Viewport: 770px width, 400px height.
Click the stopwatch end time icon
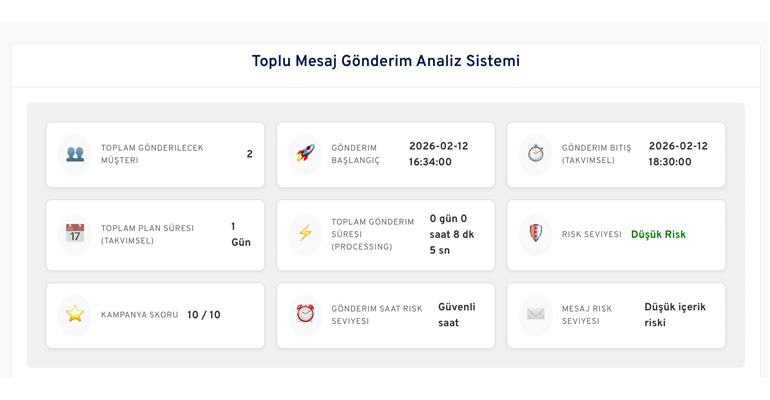coord(536,155)
